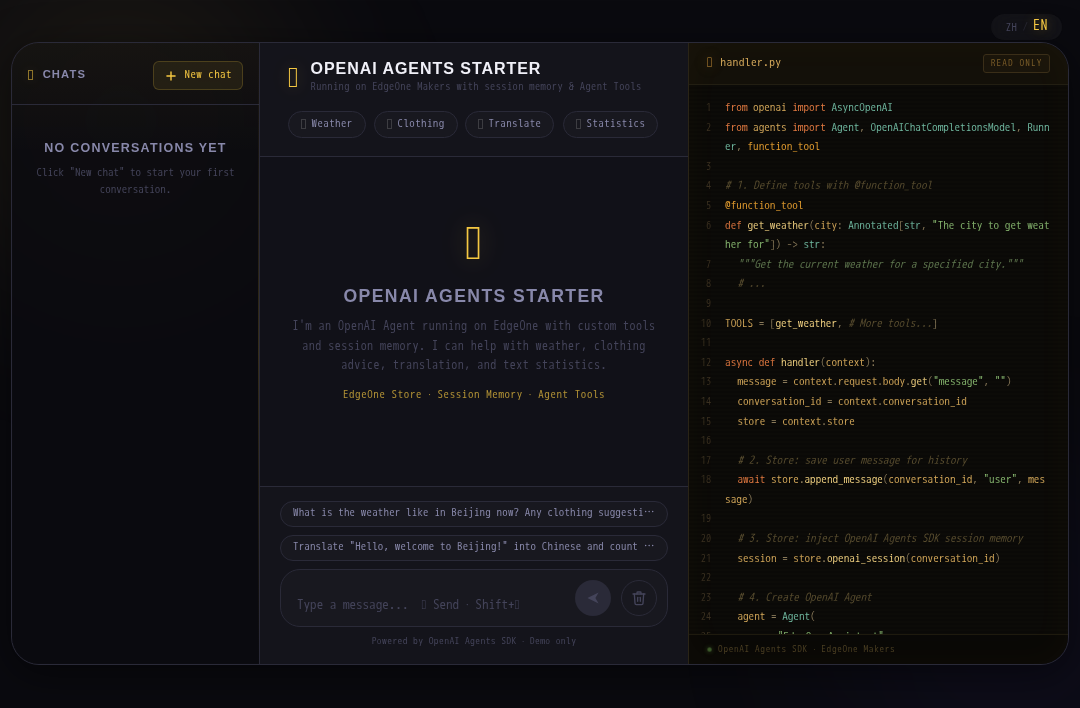Click the NO CONVERSATIONS YET text

pyautogui.click(x=135, y=147)
